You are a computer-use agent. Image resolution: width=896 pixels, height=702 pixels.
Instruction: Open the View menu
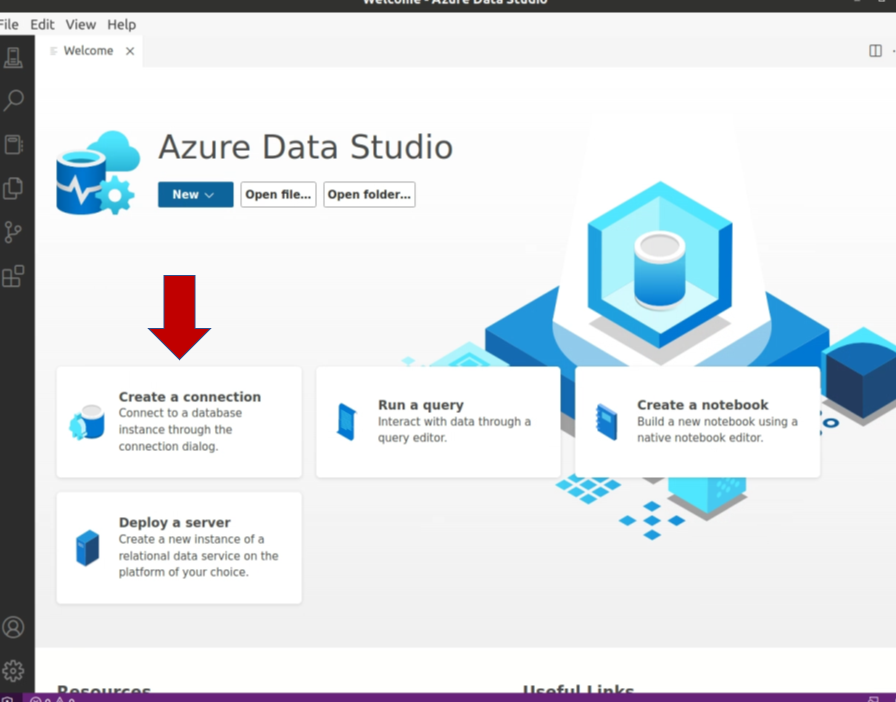(81, 25)
